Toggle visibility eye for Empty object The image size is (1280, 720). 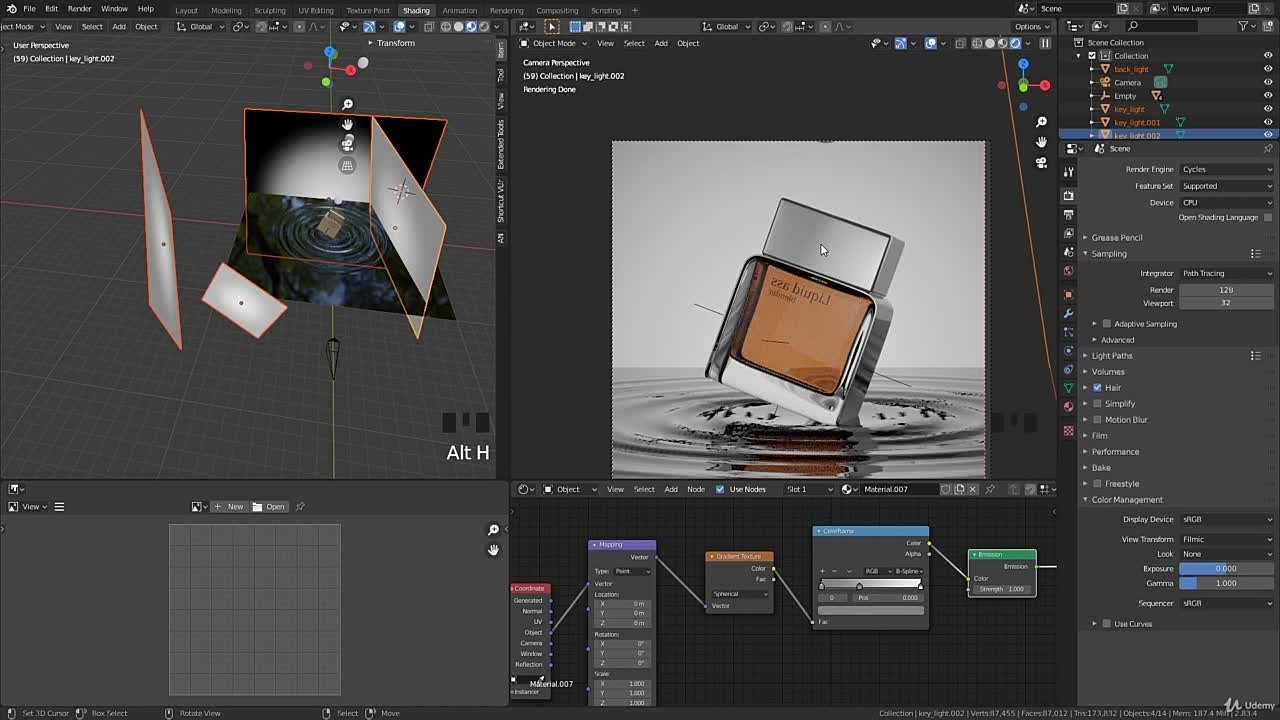pyautogui.click(x=1268, y=96)
